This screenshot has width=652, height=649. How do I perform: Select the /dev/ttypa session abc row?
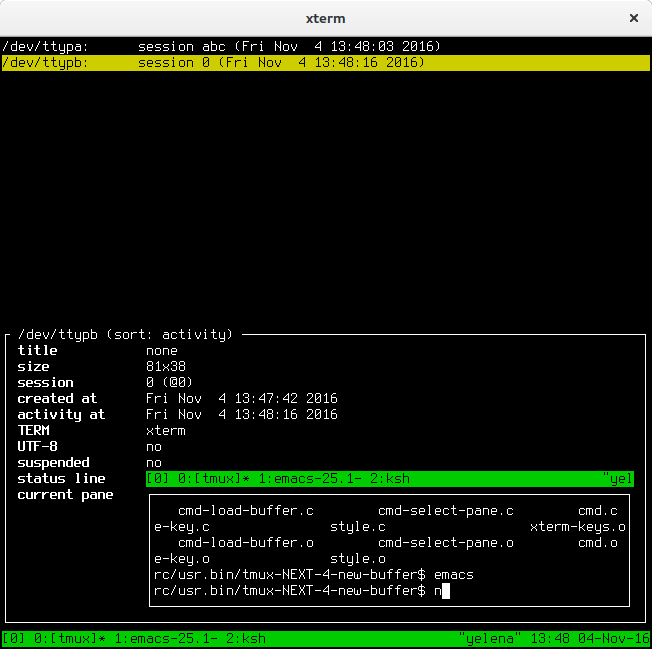(x=326, y=46)
